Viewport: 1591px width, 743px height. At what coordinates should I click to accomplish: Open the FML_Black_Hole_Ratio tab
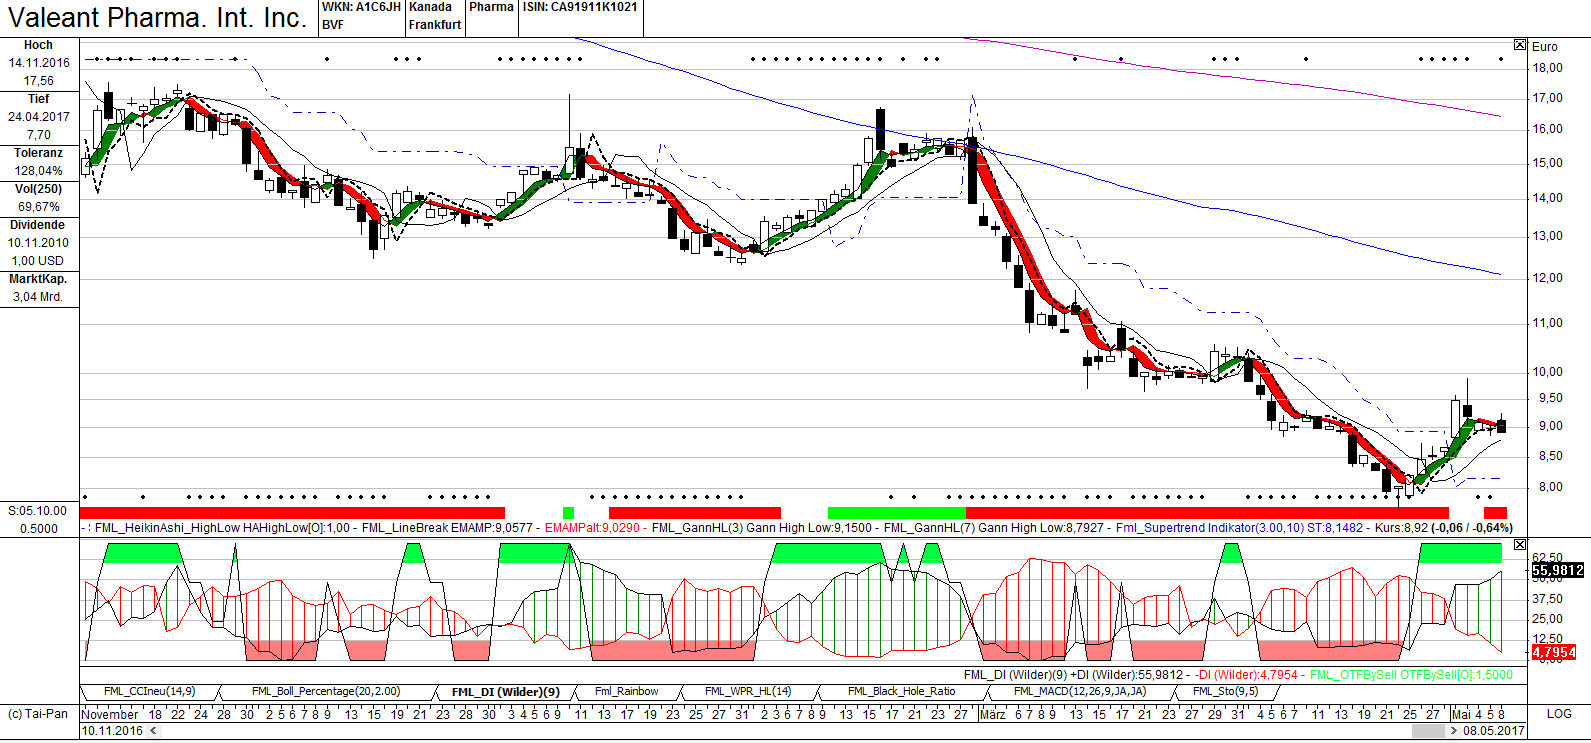(900, 691)
